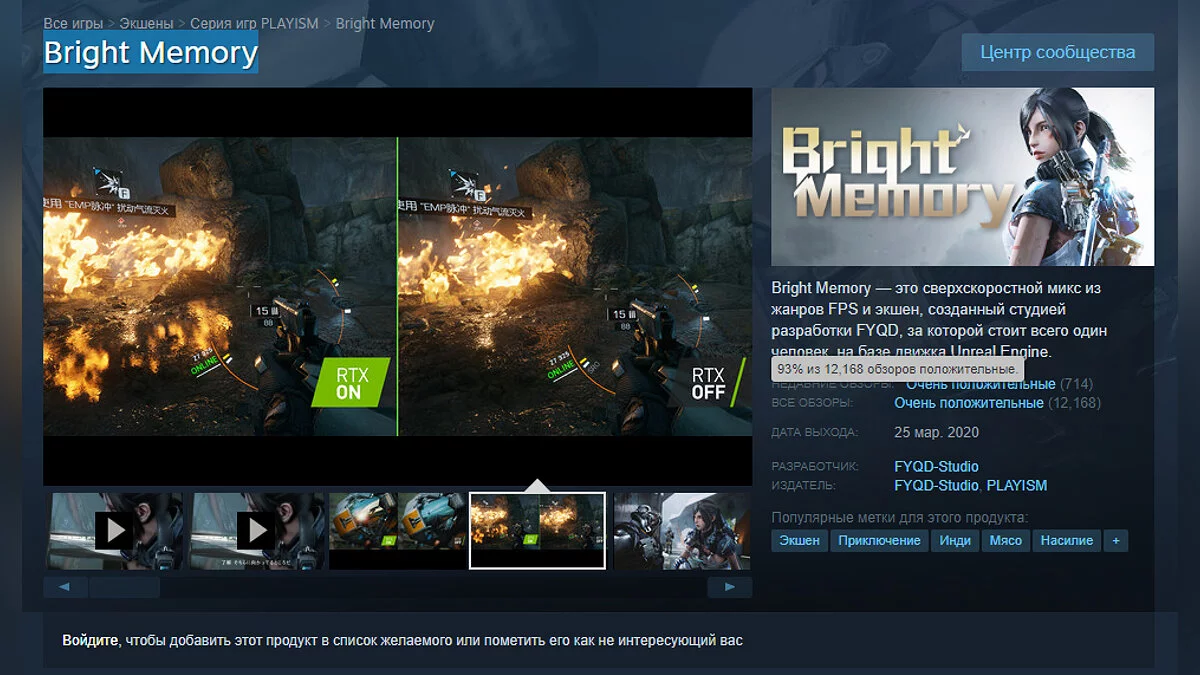Select the robot screenshot thumbnail
The image size is (1200, 675).
397,530
